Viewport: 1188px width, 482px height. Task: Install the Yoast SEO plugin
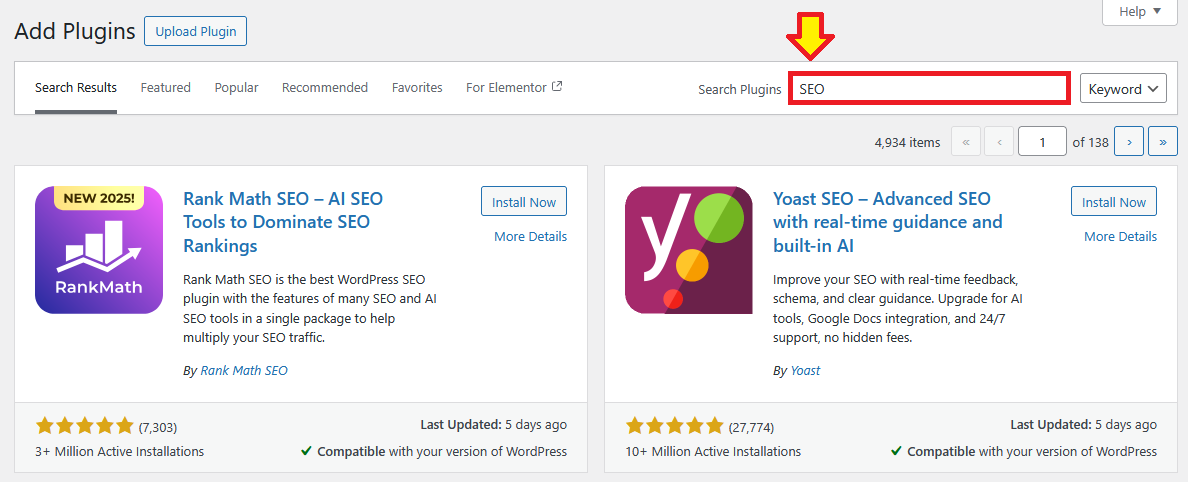pyautogui.click(x=1113, y=202)
